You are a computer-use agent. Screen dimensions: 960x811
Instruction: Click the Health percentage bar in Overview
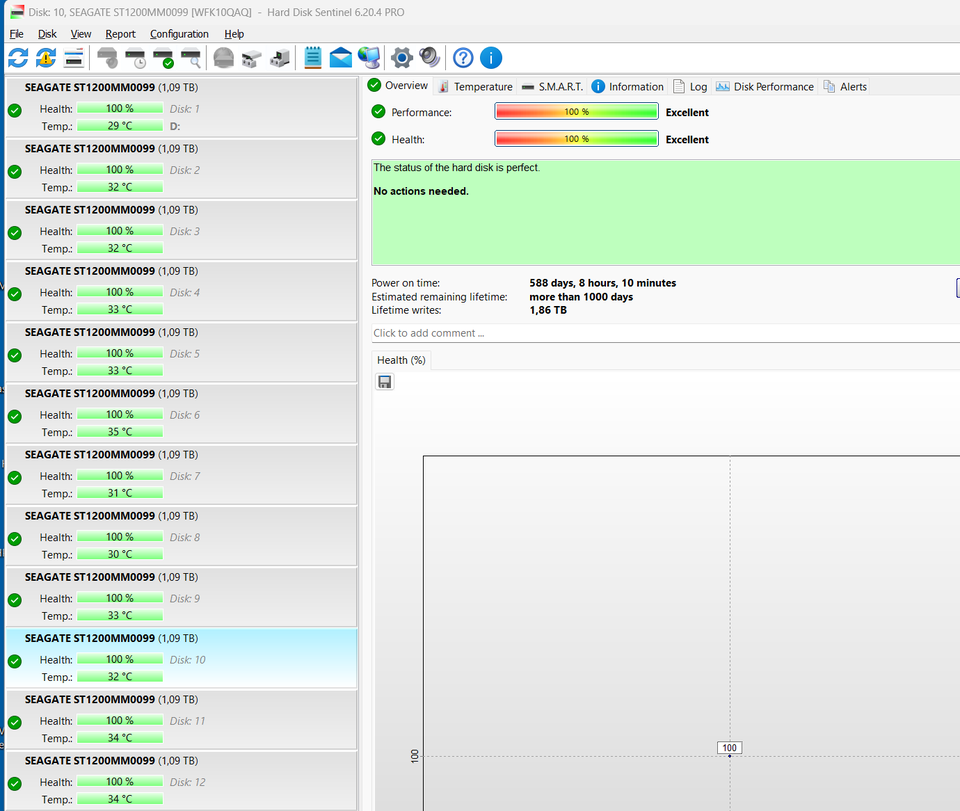[577, 140]
